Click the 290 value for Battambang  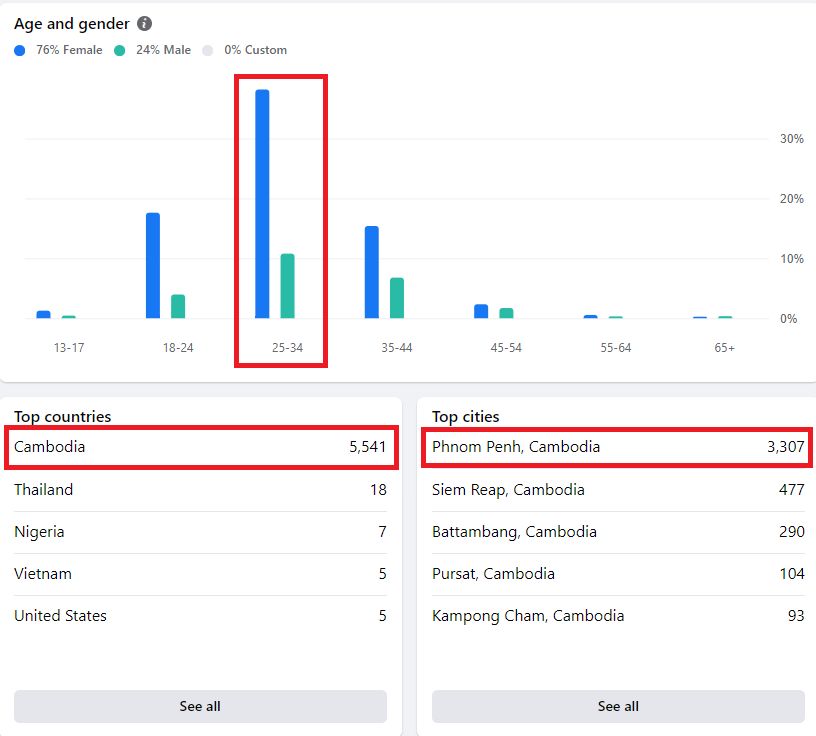click(x=792, y=531)
